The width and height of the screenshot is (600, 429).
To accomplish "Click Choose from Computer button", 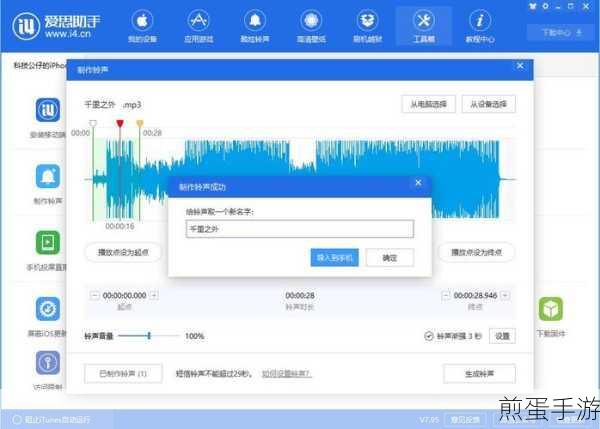I will click(x=429, y=104).
